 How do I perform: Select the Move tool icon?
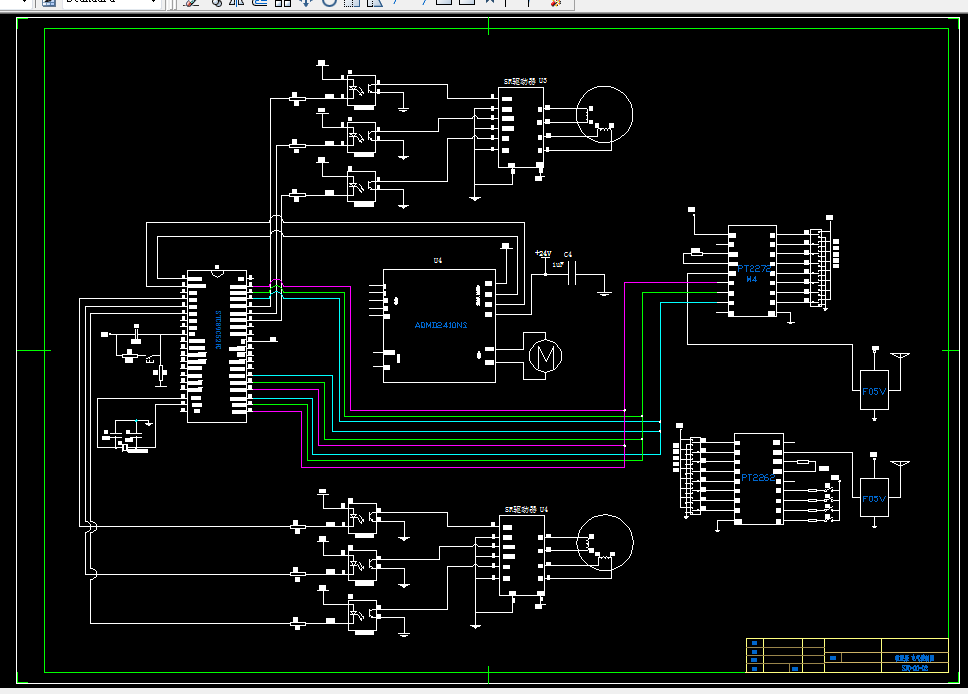coord(306,2)
